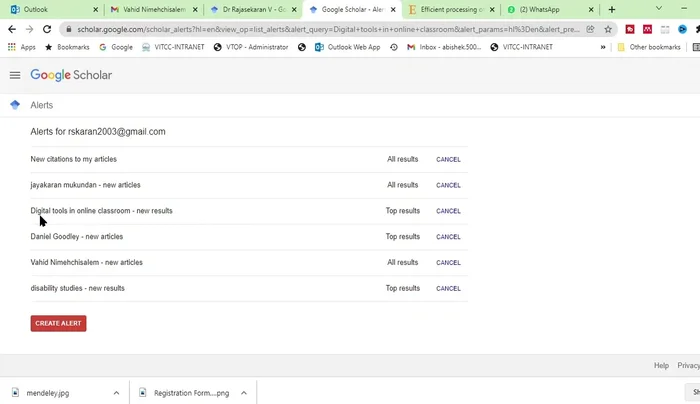Bookmark this page with the star icon
The width and height of the screenshot is (700, 404).
(607, 29)
